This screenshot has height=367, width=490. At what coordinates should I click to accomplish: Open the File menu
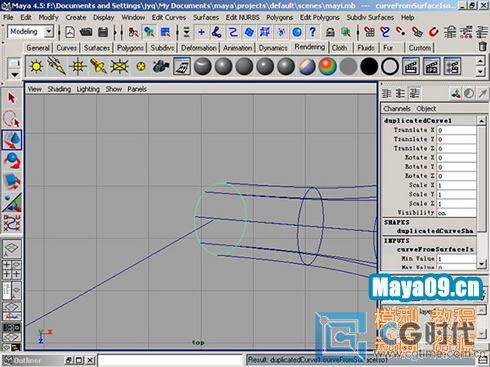[x=8, y=17]
